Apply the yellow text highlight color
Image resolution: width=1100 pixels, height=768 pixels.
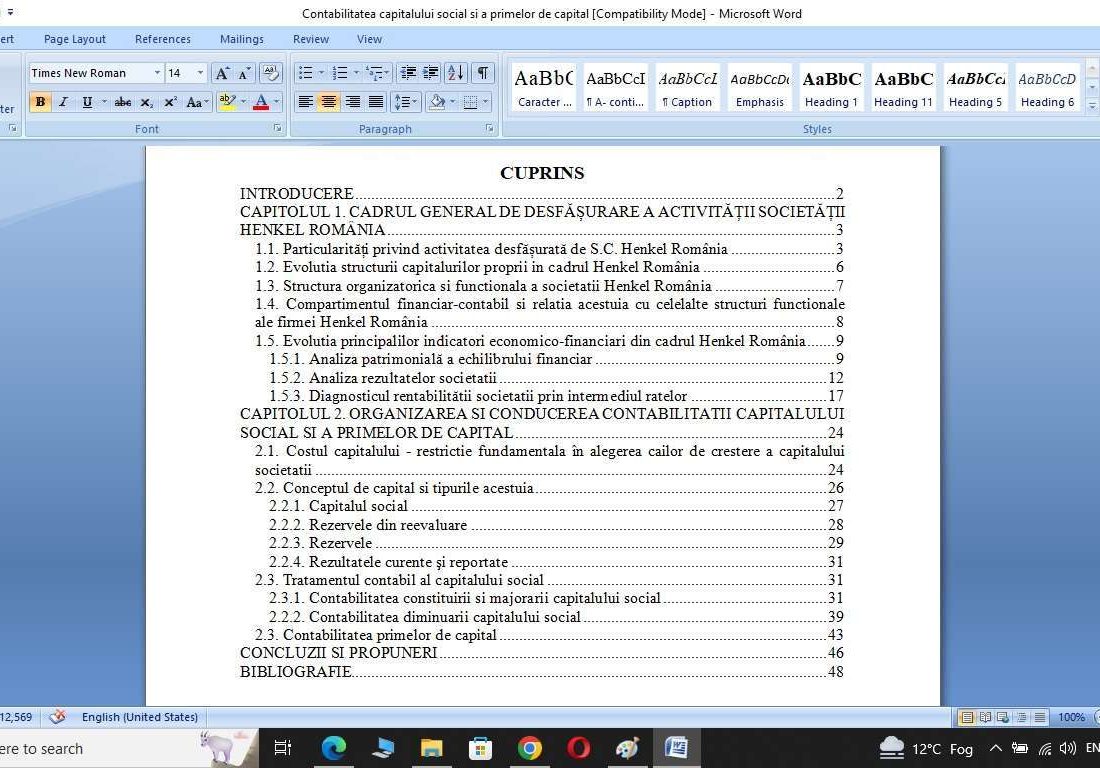tap(227, 102)
